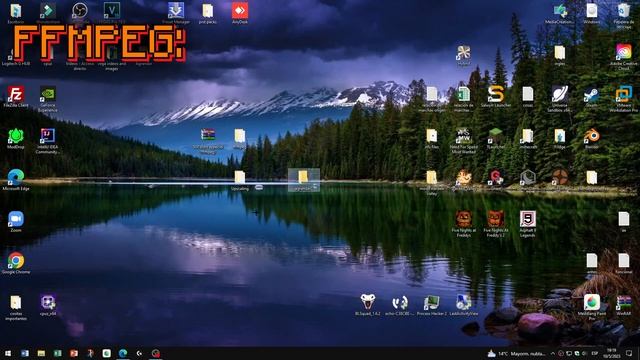Select the MediBang Paint Pro shortcut
640x360 pixels.
point(592,307)
